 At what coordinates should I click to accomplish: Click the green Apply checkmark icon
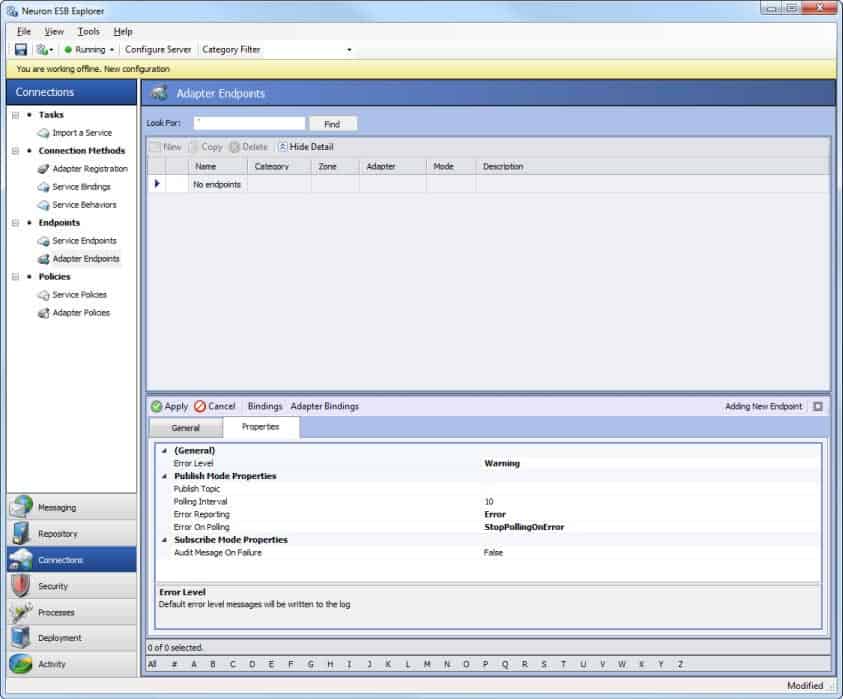point(156,406)
